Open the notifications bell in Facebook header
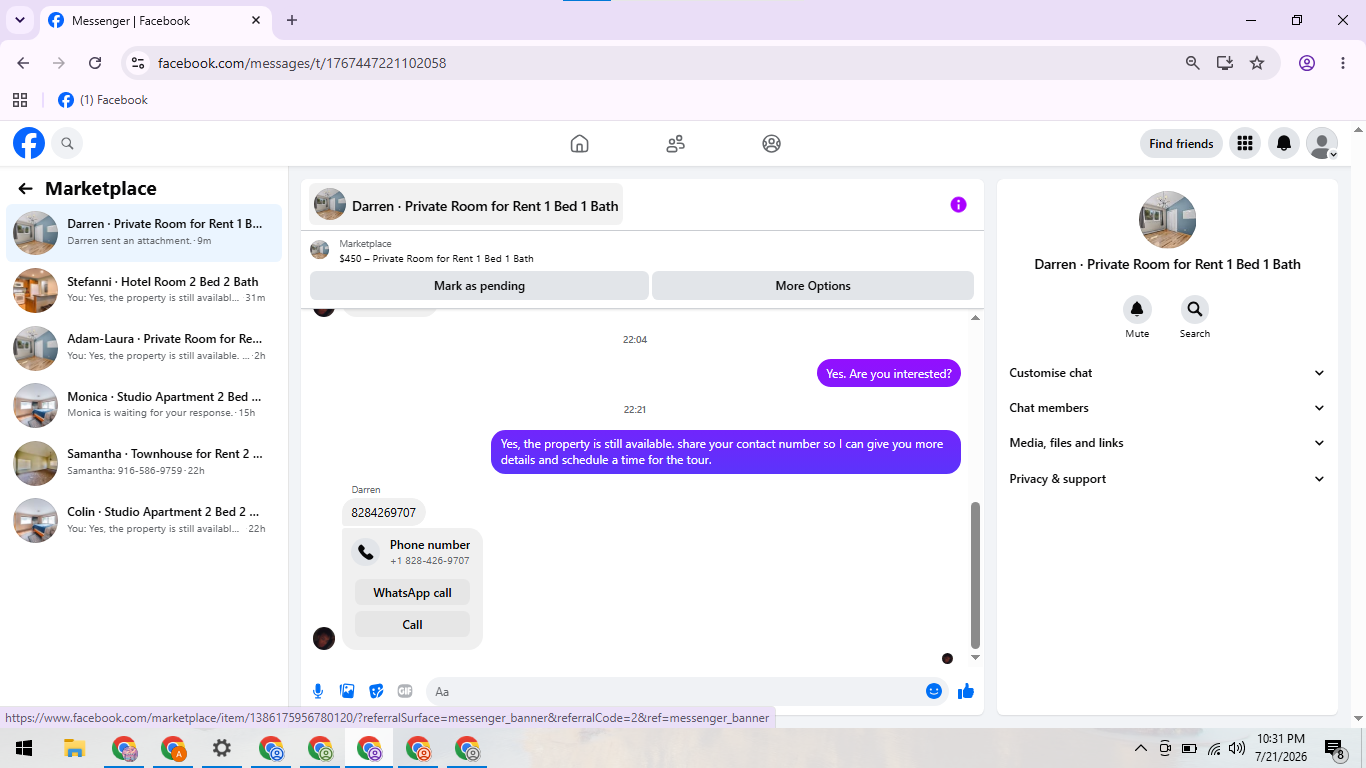The image size is (1366, 768). [1284, 143]
